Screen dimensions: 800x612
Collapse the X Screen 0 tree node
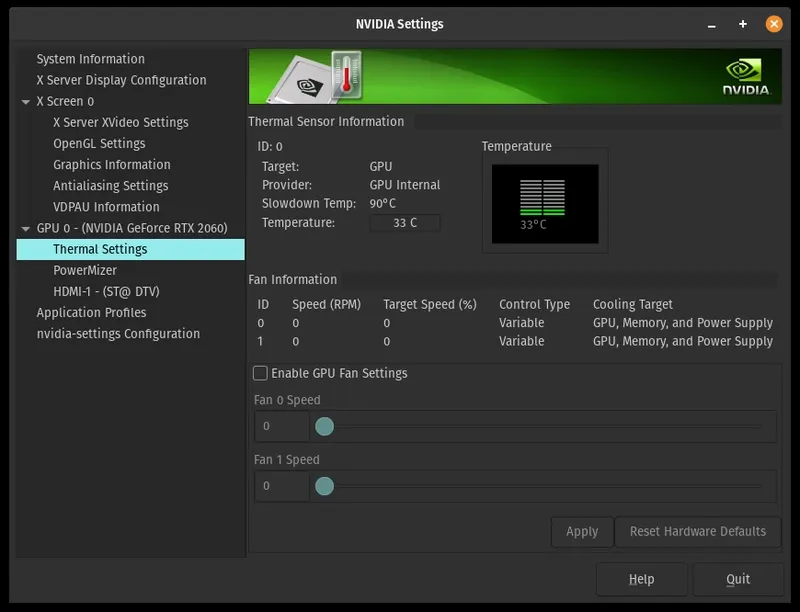(26, 101)
